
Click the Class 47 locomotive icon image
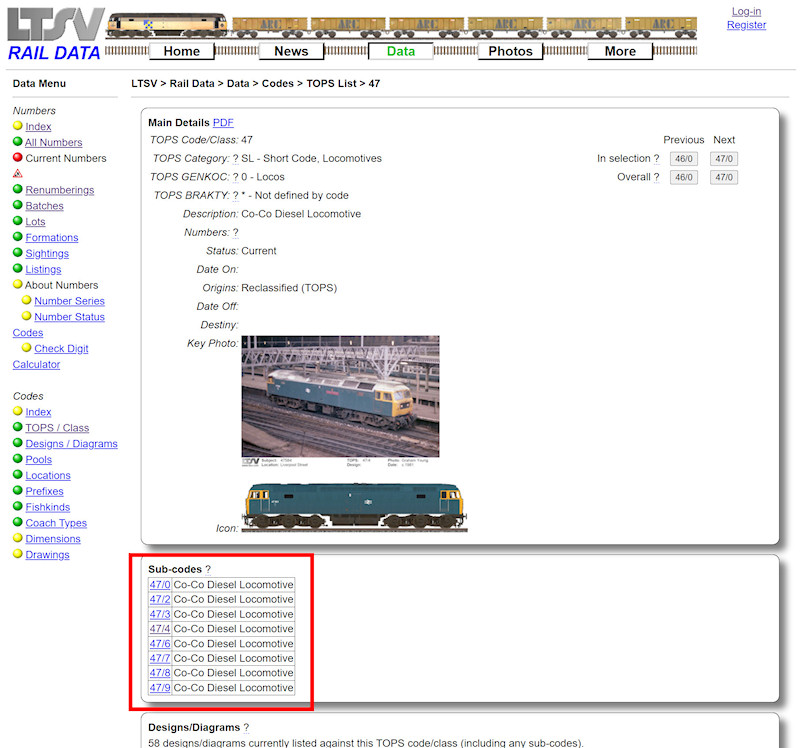tap(354, 506)
